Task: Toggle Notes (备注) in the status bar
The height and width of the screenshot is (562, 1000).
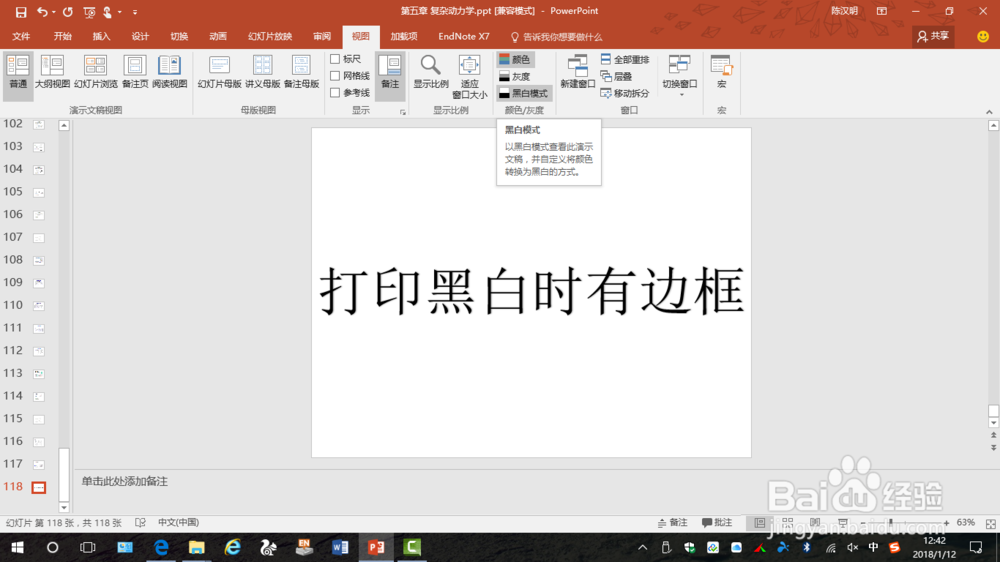Action: tap(673, 522)
